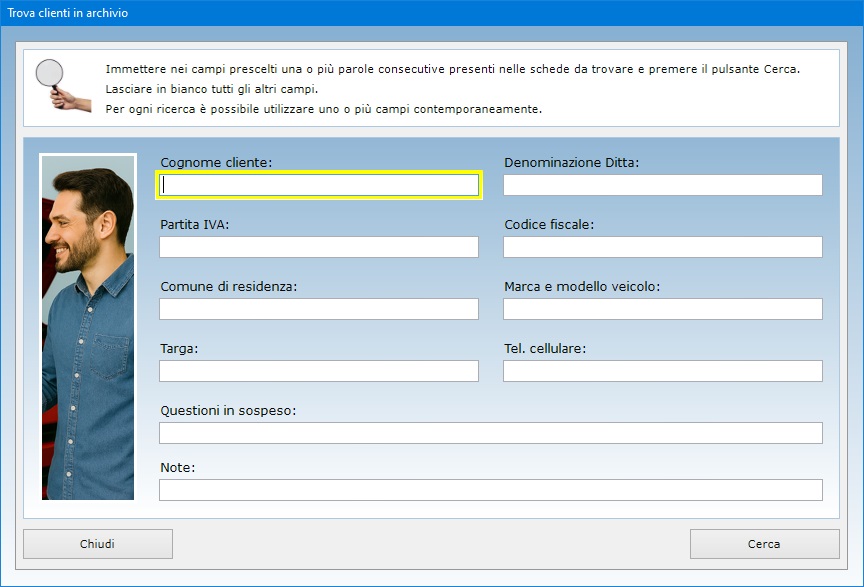Click into the Denominazione Ditta field

[662, 185]
